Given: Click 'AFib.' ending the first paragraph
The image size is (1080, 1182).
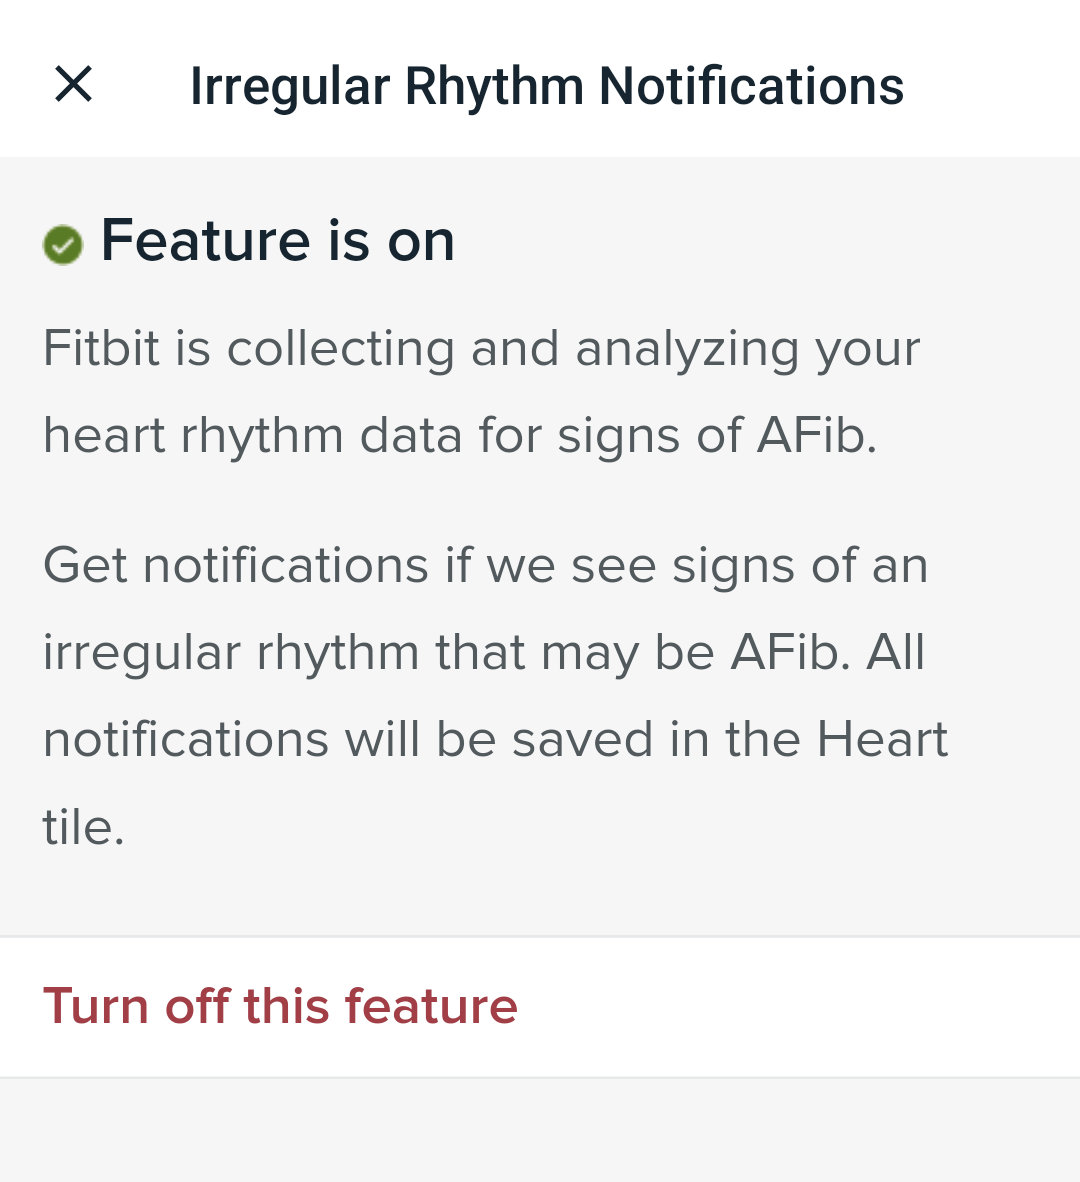Looking at the screenshot, I should (816, 435).
